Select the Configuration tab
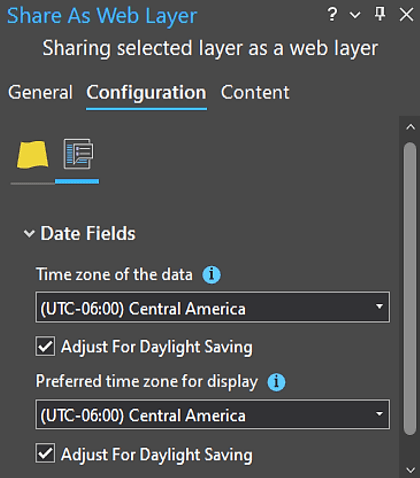The width and height of the screenshot is (420, 478). tap(146, 93)
